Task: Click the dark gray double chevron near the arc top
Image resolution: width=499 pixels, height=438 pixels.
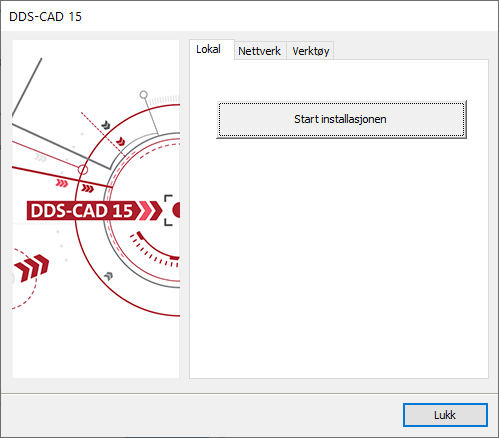Action: pyautogui.click(x=106, y=125)
